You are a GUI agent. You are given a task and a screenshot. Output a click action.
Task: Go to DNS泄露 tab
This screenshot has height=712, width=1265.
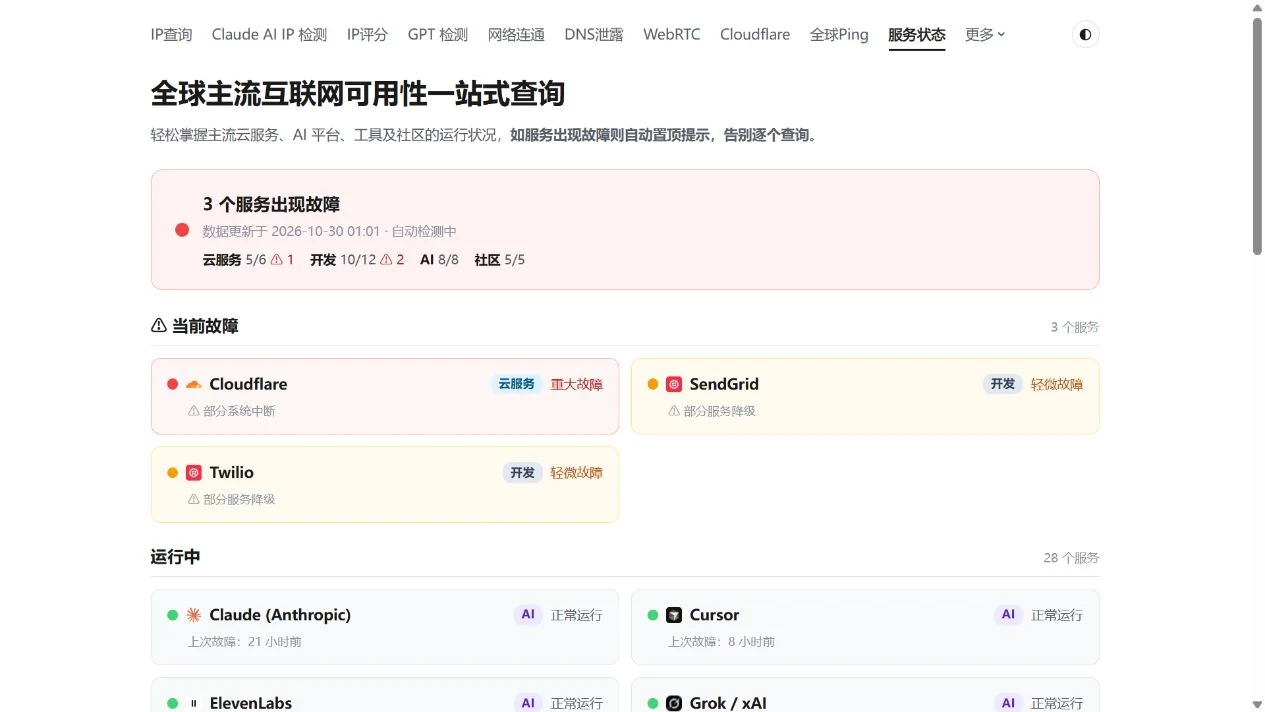coord(594,34)
